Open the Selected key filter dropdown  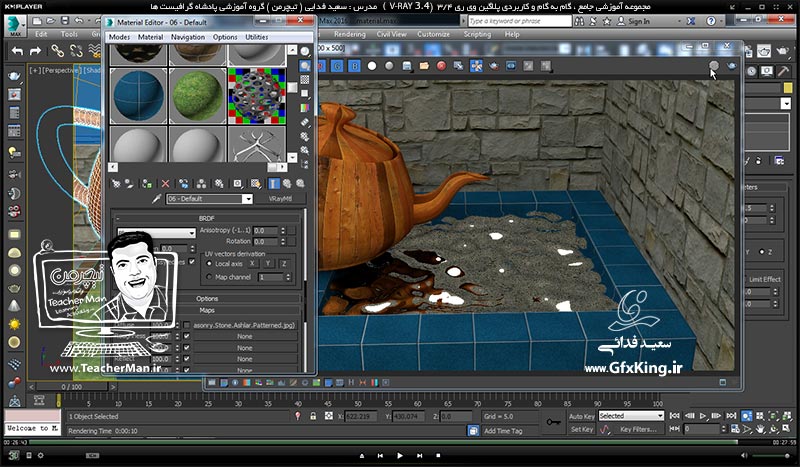pos(631,416)
